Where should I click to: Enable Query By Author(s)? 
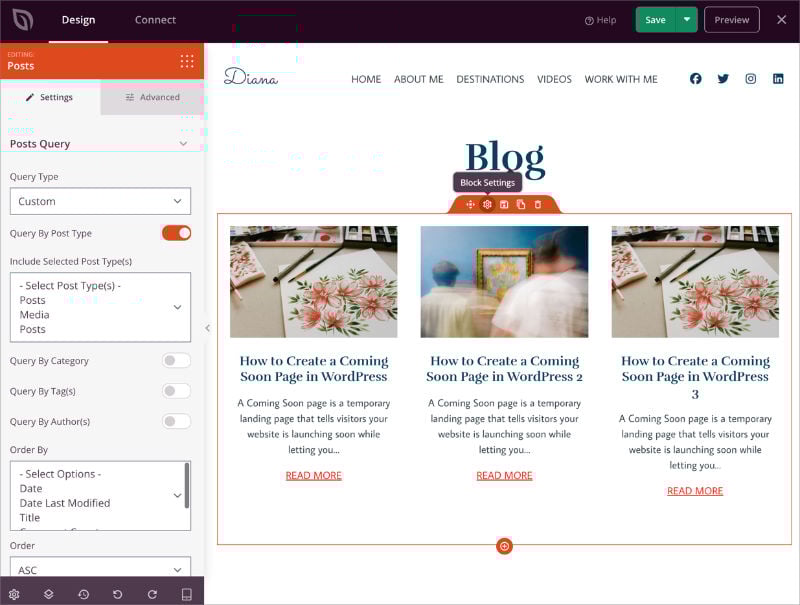[x=176, y=421]
